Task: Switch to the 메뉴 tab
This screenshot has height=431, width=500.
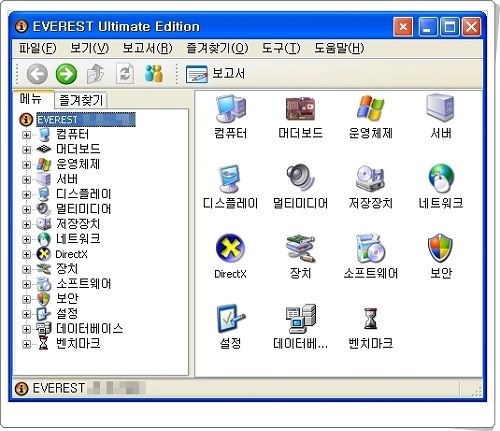Action: click(32, 99)
